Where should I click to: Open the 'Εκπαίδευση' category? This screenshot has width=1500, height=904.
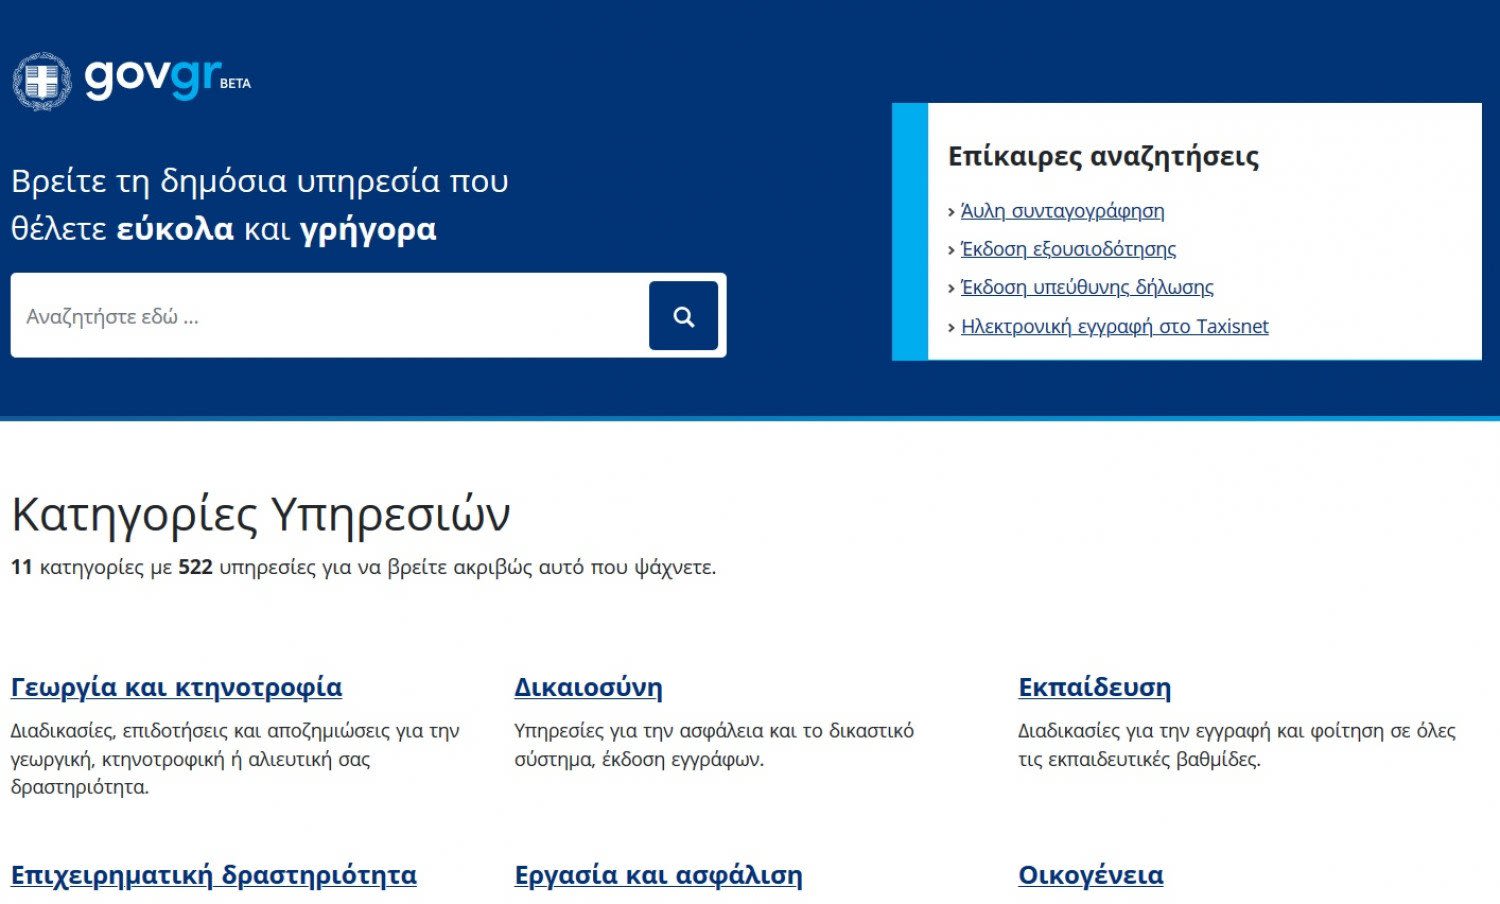pos(1094,687)
